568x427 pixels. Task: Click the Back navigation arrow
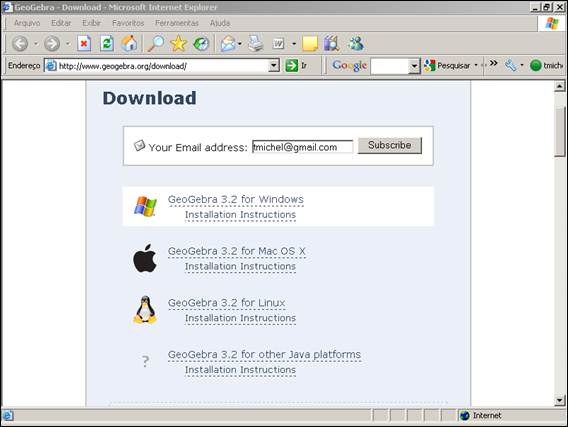[20, 43]
